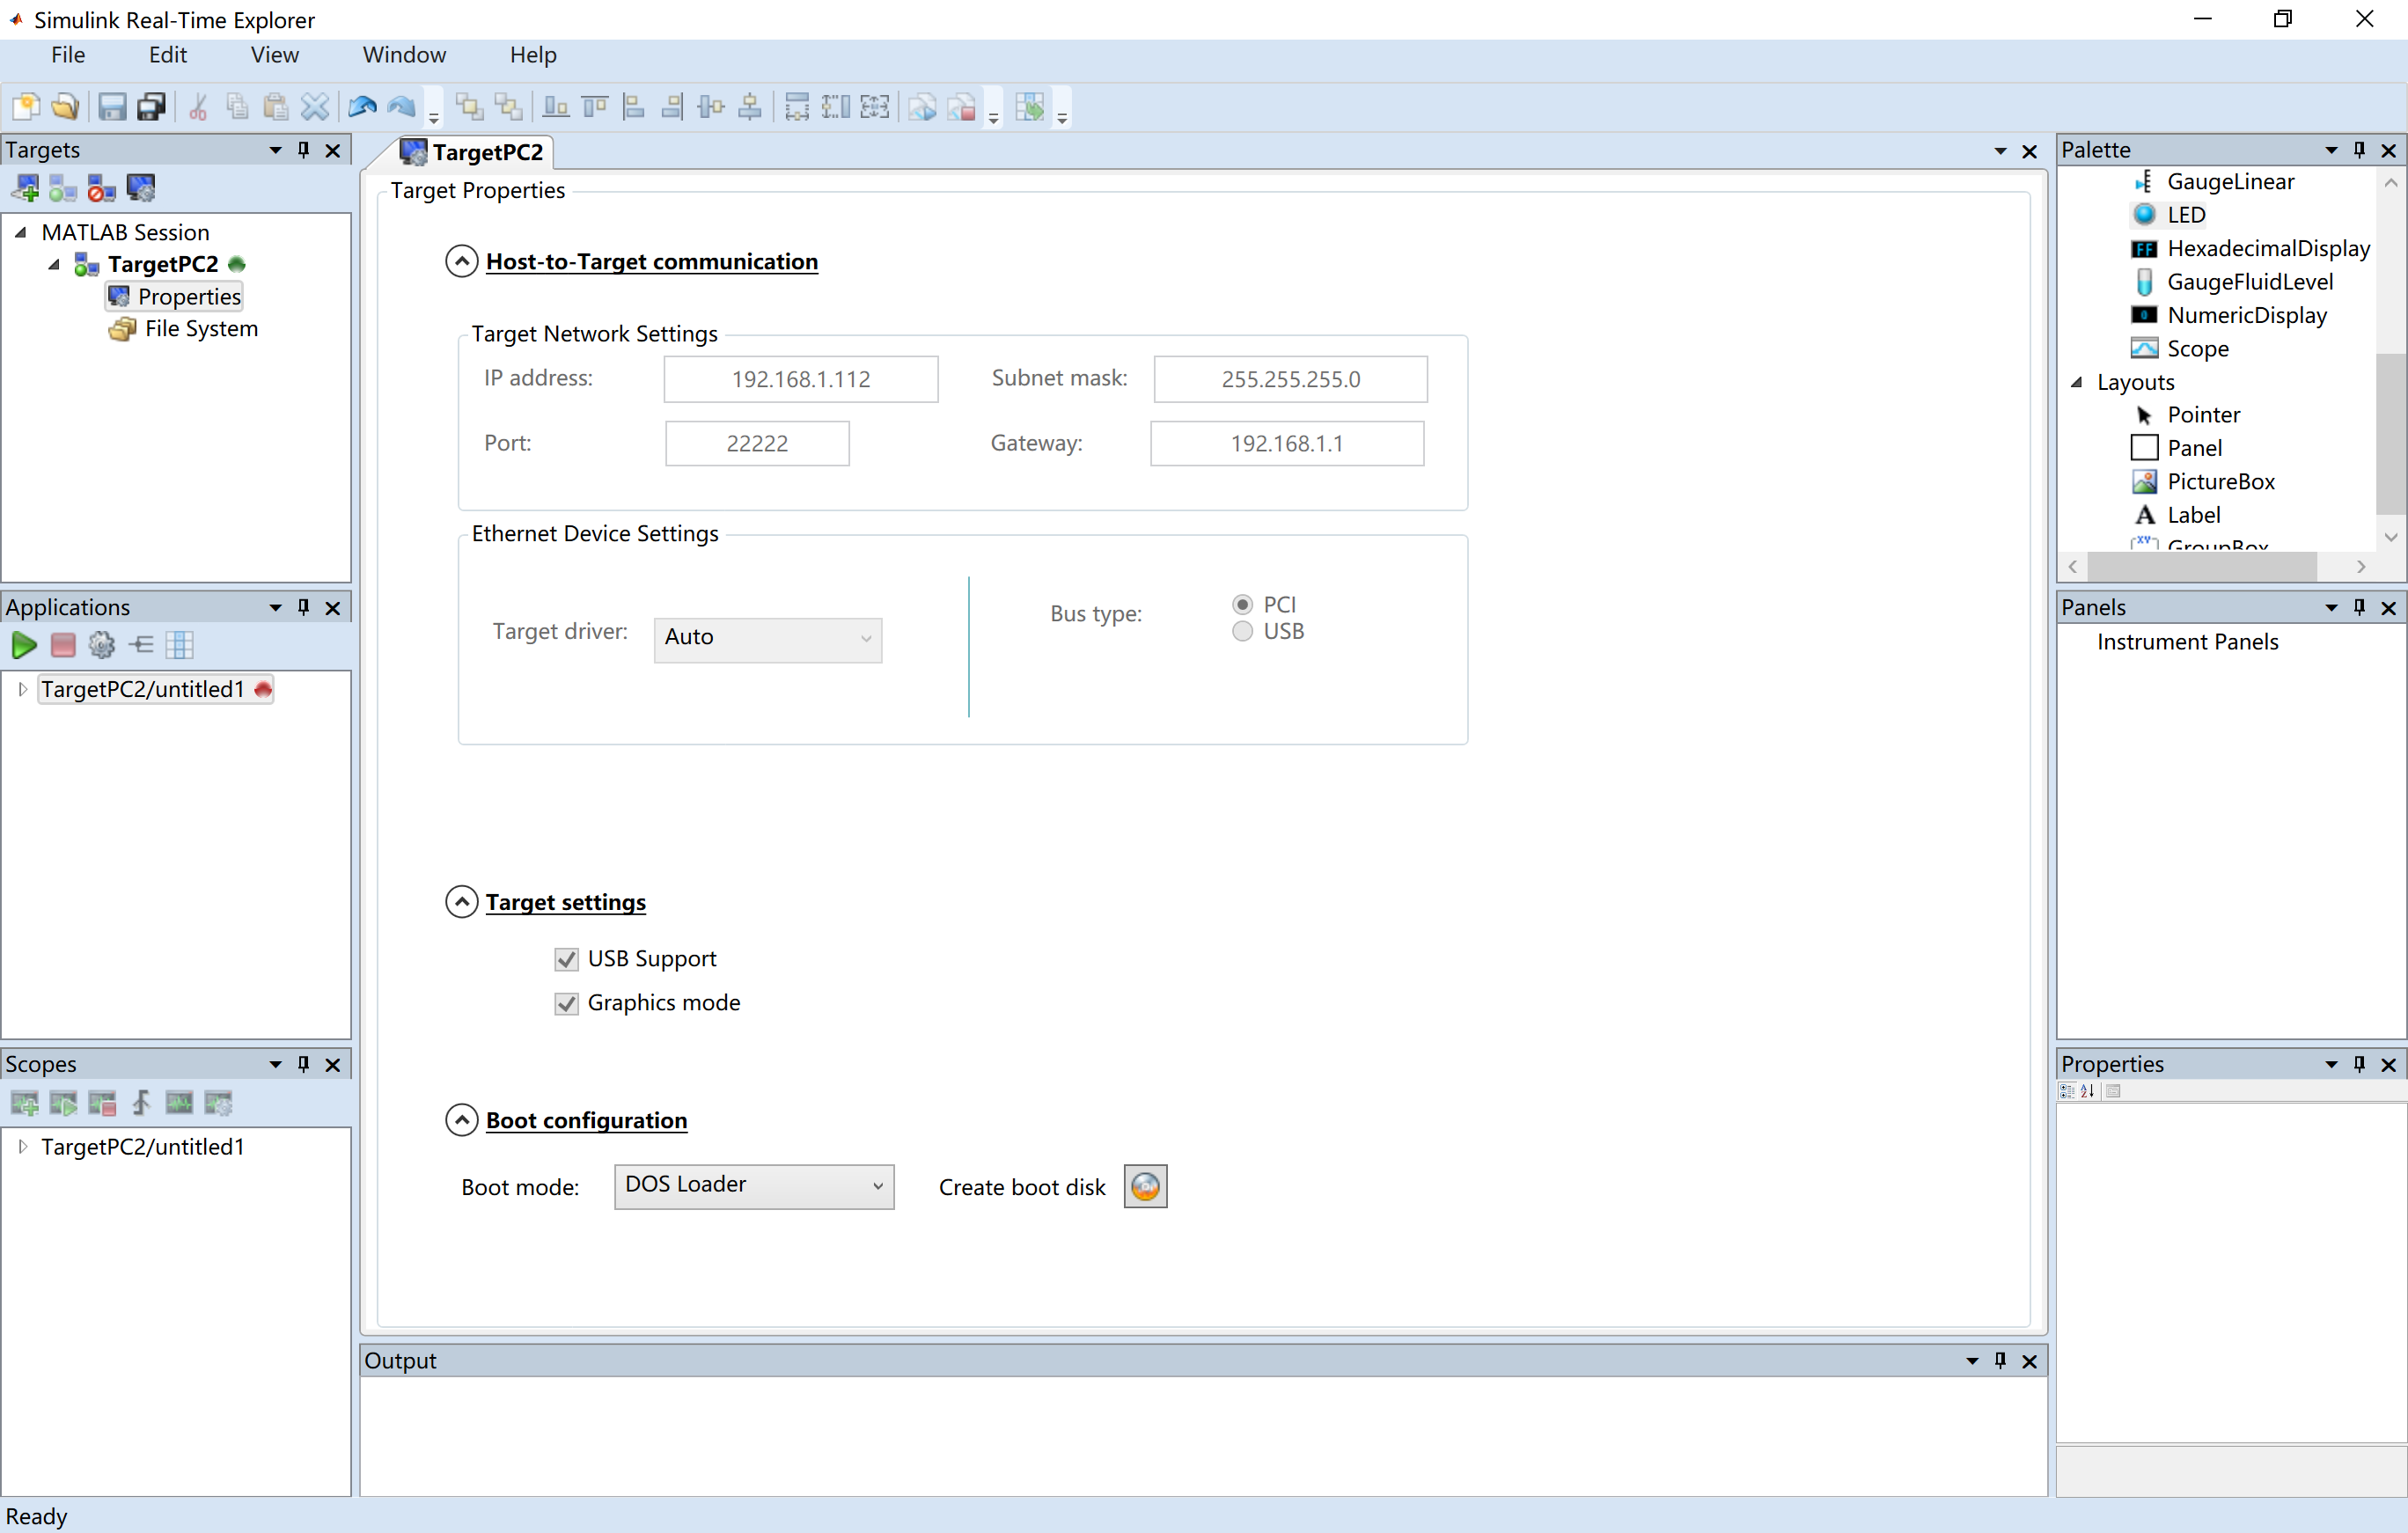Click the Start scope icon in Scopes panel
2408x1533 pixels.
[63, 1103]
